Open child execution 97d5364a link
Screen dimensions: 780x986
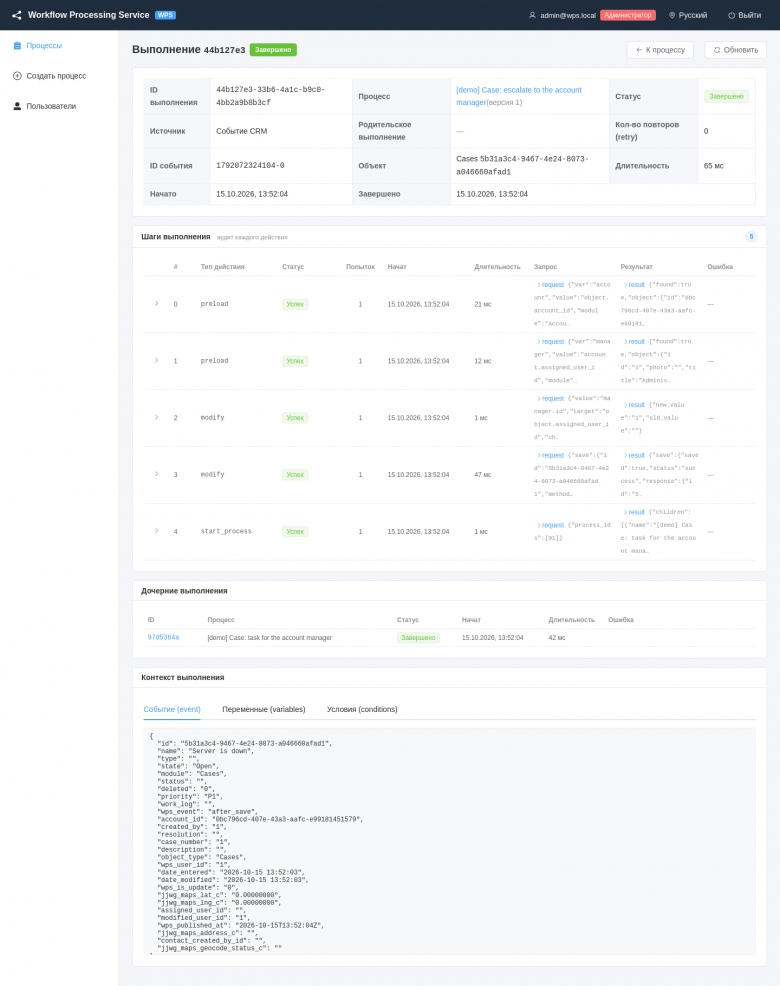click(x=163, y=637)
